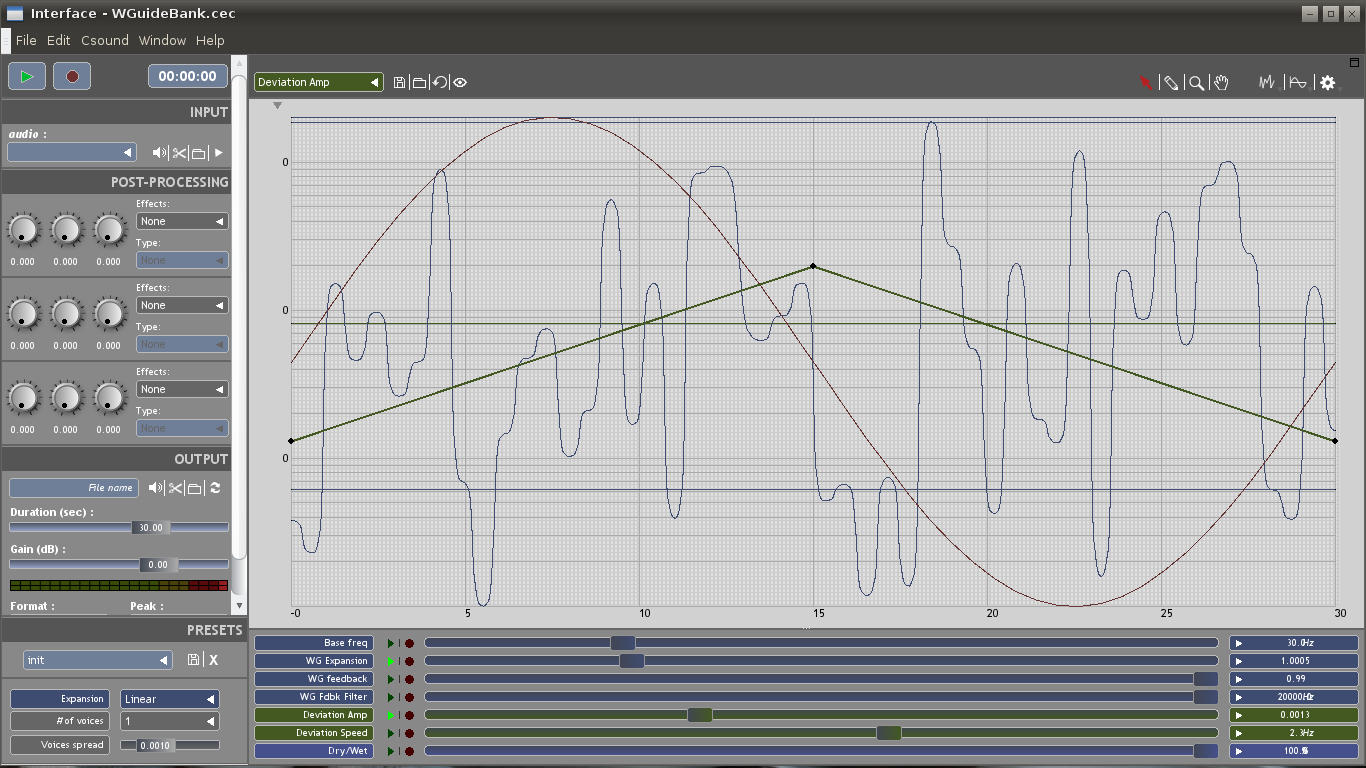Expand the first Effects dropdown set to None
Viewport: 1366px width, 768px height.
click(181, 221)
